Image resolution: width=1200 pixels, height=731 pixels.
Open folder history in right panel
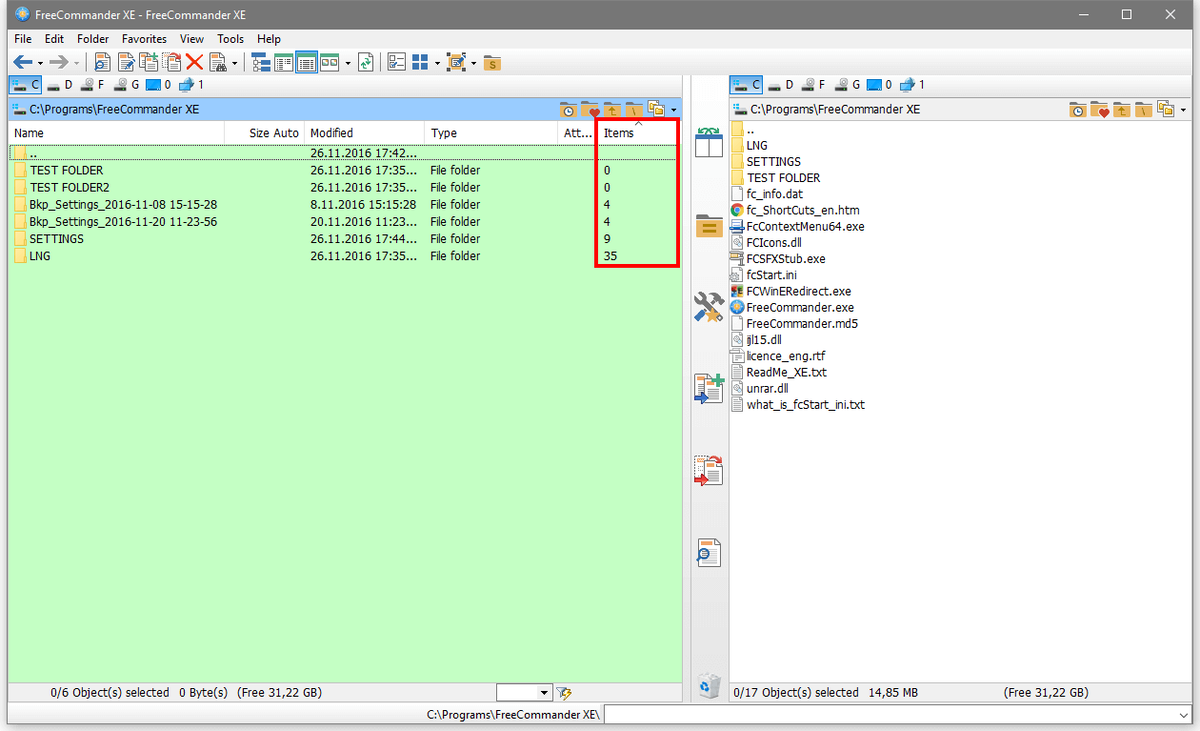1077,109
